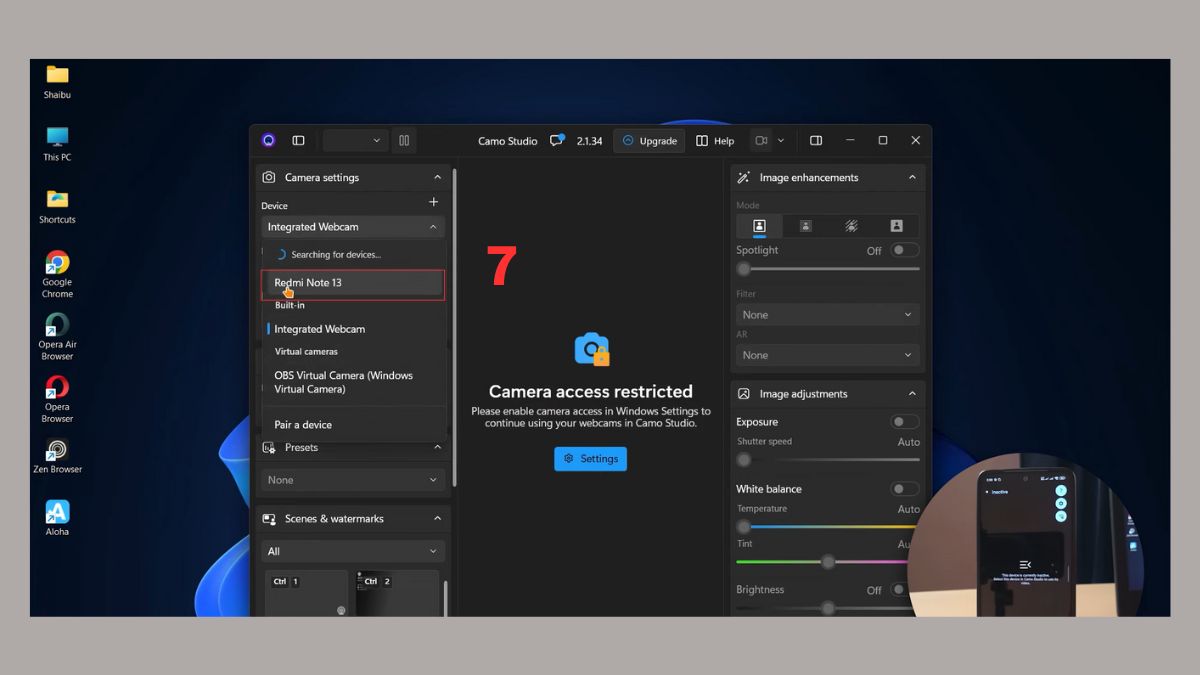The width and height of the screenshot is (1200, 675).
Task: Turn on the White balance toggle
Action: (905, 489)
